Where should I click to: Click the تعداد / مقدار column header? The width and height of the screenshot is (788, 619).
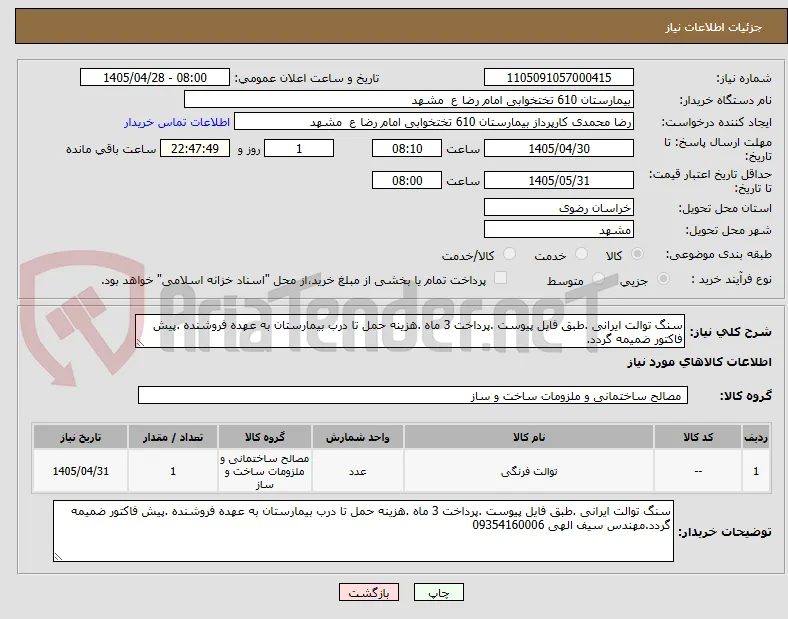(173, 437)
